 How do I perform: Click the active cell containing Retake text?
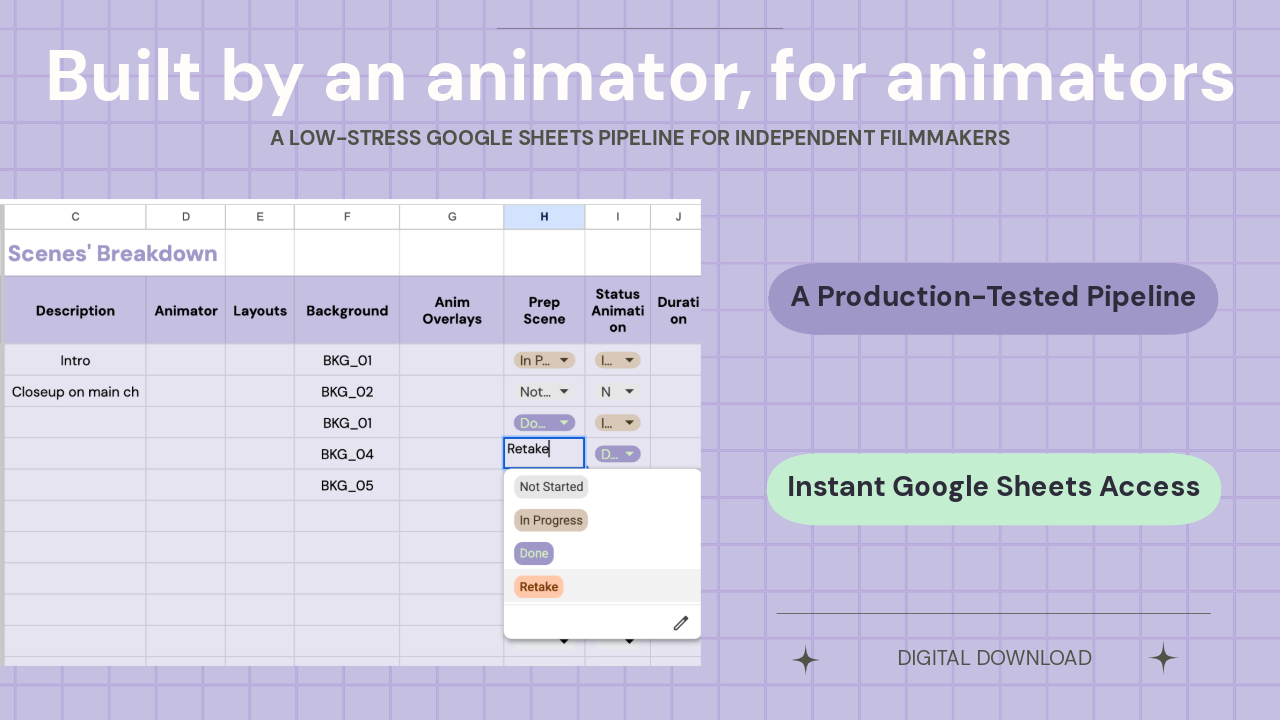544,453
